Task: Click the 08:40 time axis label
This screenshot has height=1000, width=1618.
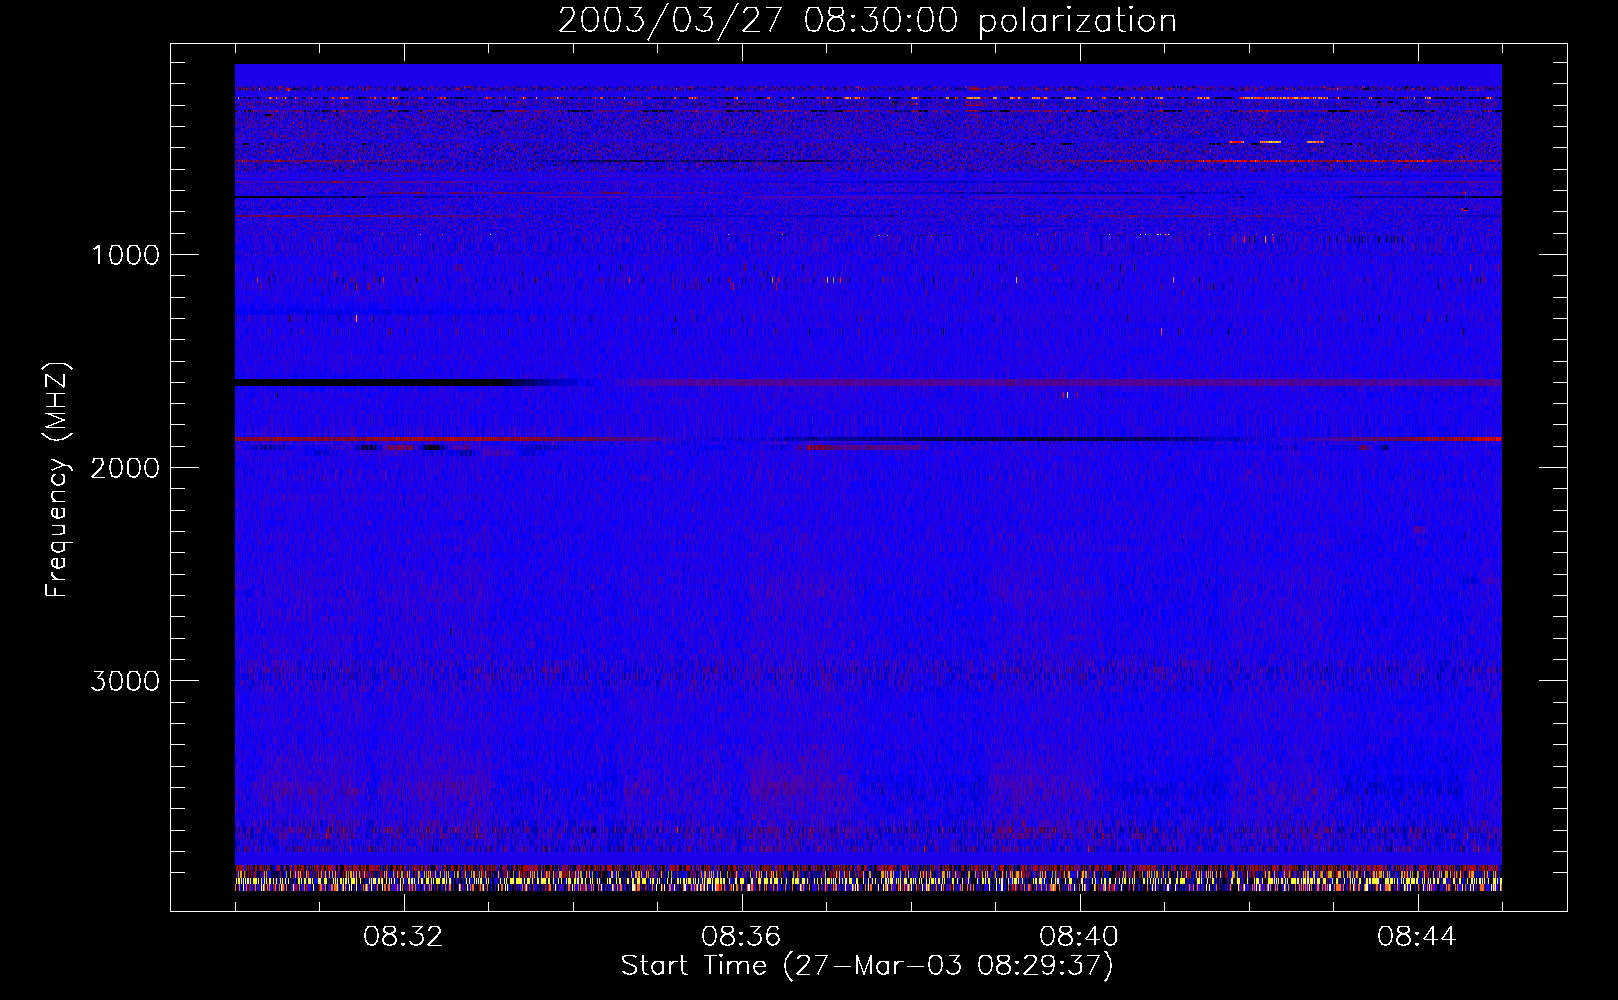Action: click(x=1079, y=937)
